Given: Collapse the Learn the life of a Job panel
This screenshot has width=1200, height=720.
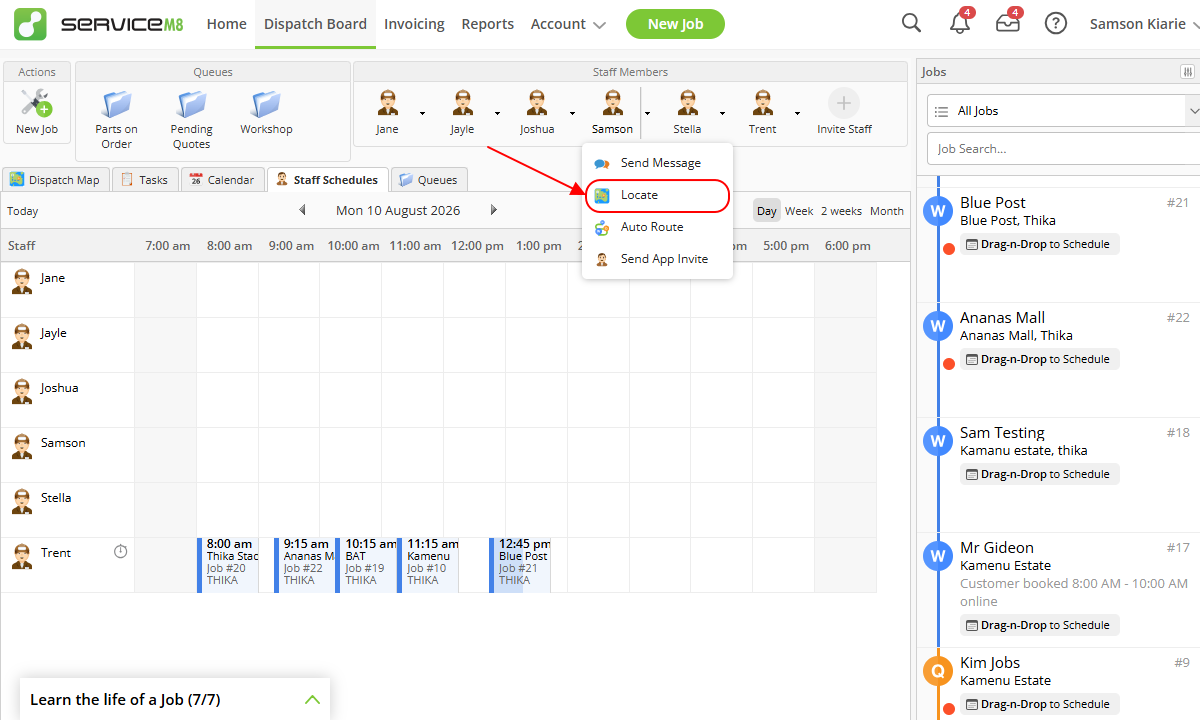Looking at the screenshot, I should click(312, 700).
